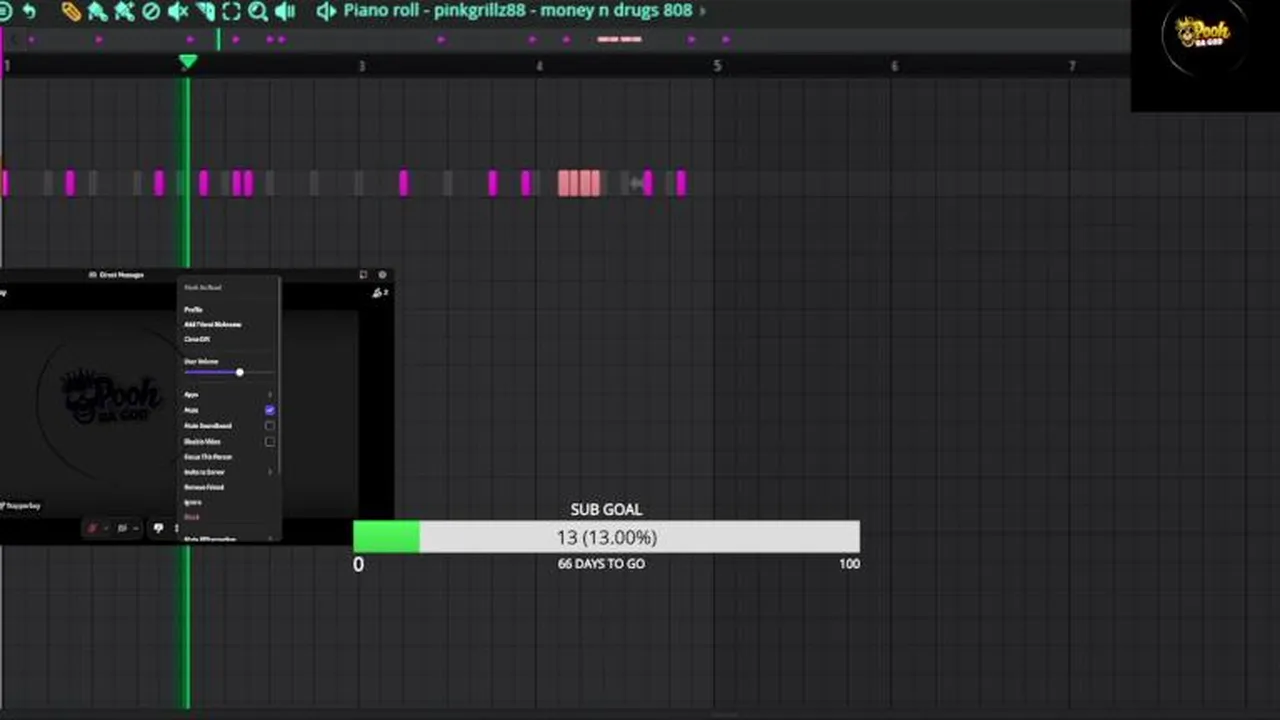This screenshot has height=720, width=1280.
Task: Expand the arrow after 'money n drugs 808'
Action: coord(702,11)
